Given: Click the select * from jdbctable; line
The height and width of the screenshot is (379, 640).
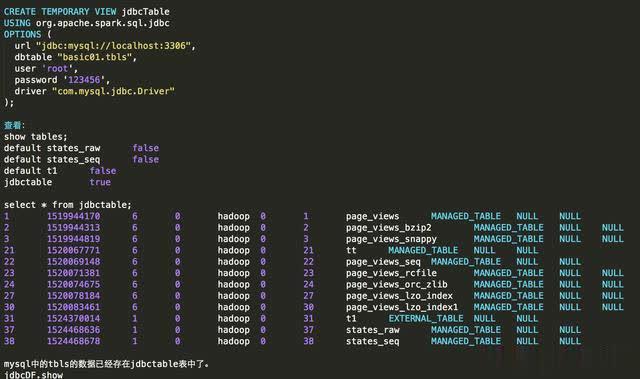Looking at the screenshot, I should click(68, 205).
